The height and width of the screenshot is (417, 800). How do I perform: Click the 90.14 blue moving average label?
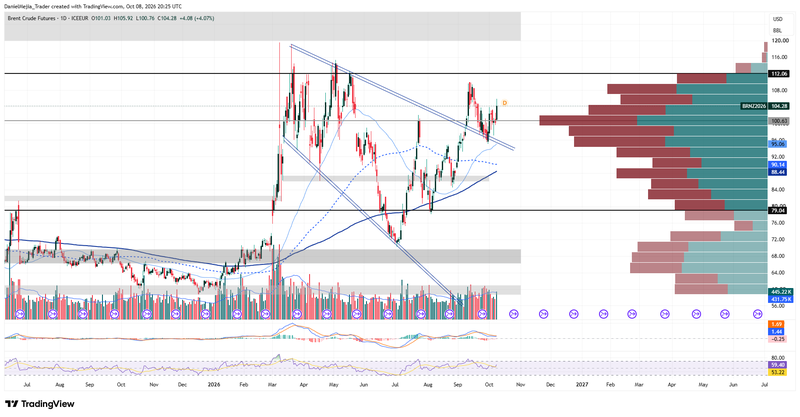(x=778, y=165)
